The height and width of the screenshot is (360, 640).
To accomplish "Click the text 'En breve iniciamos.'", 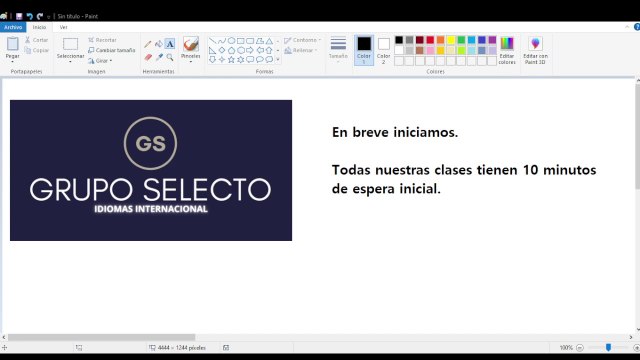I will [395, 132].
